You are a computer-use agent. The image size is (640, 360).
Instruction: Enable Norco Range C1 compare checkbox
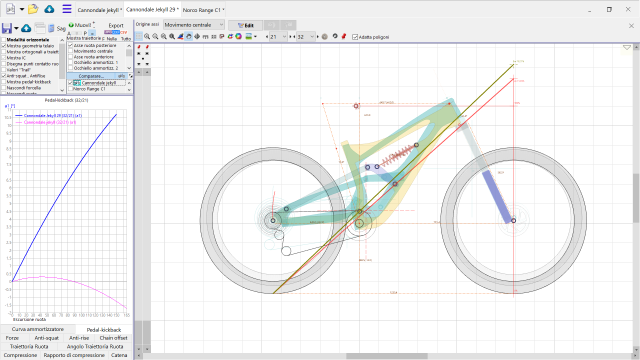[71, 89]
